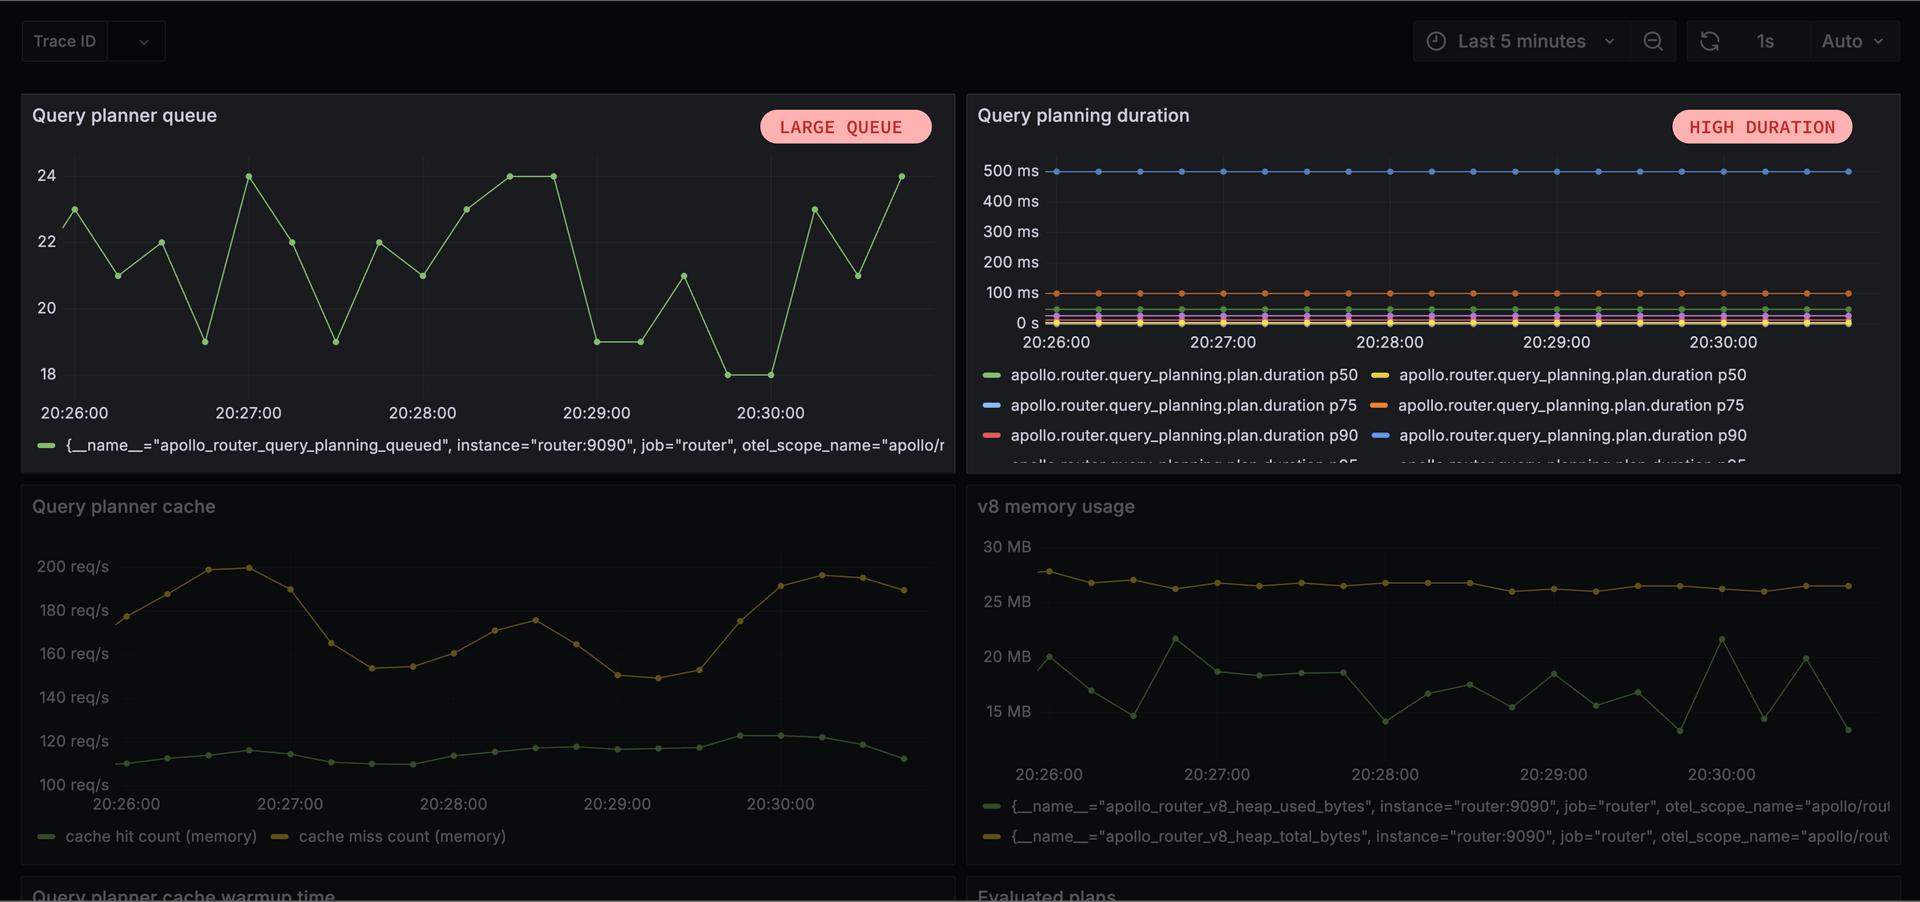Screen dimensions: 1920x902
Task: Click the apollo_router_query_planning_queued legend label
Action: (x=500, y=445)
